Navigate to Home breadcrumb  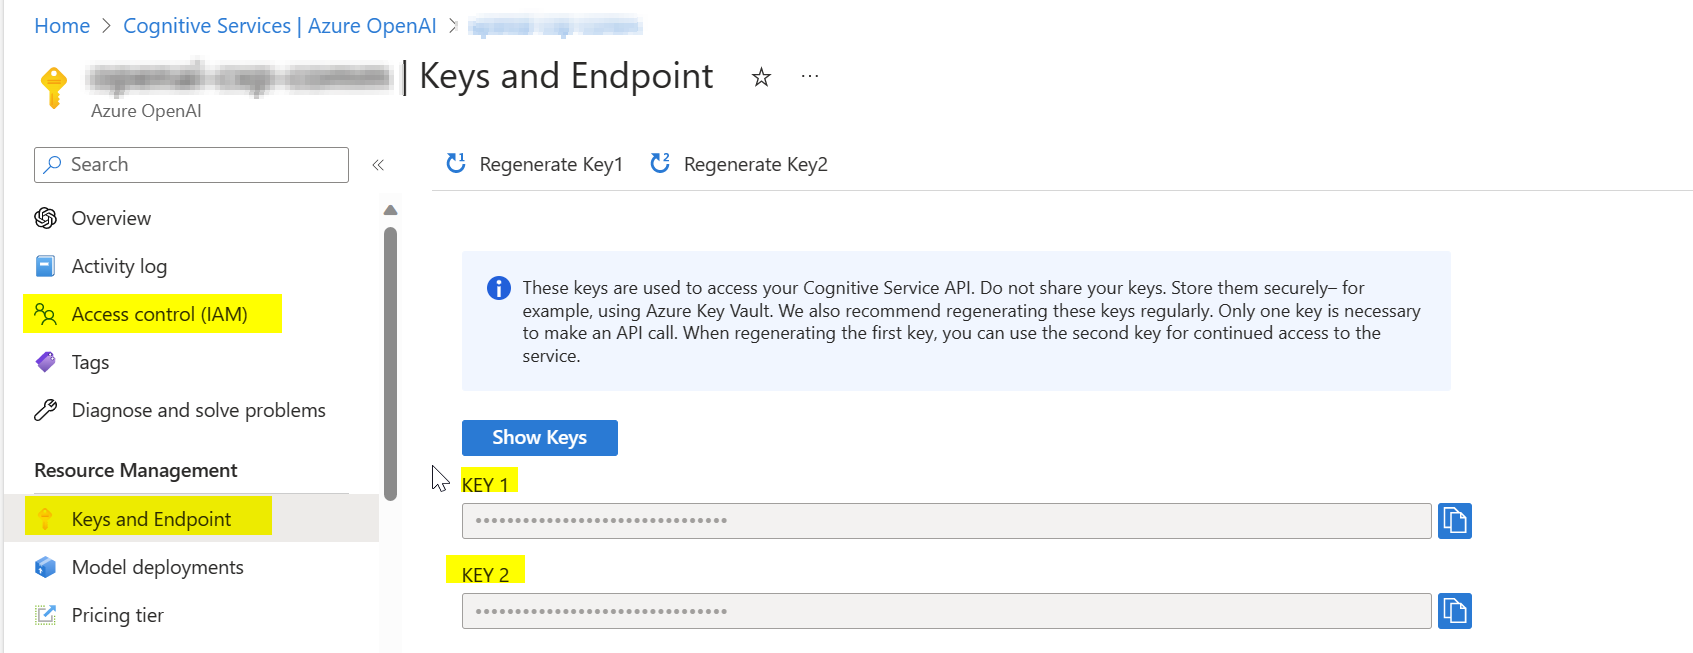coord(62,26)
